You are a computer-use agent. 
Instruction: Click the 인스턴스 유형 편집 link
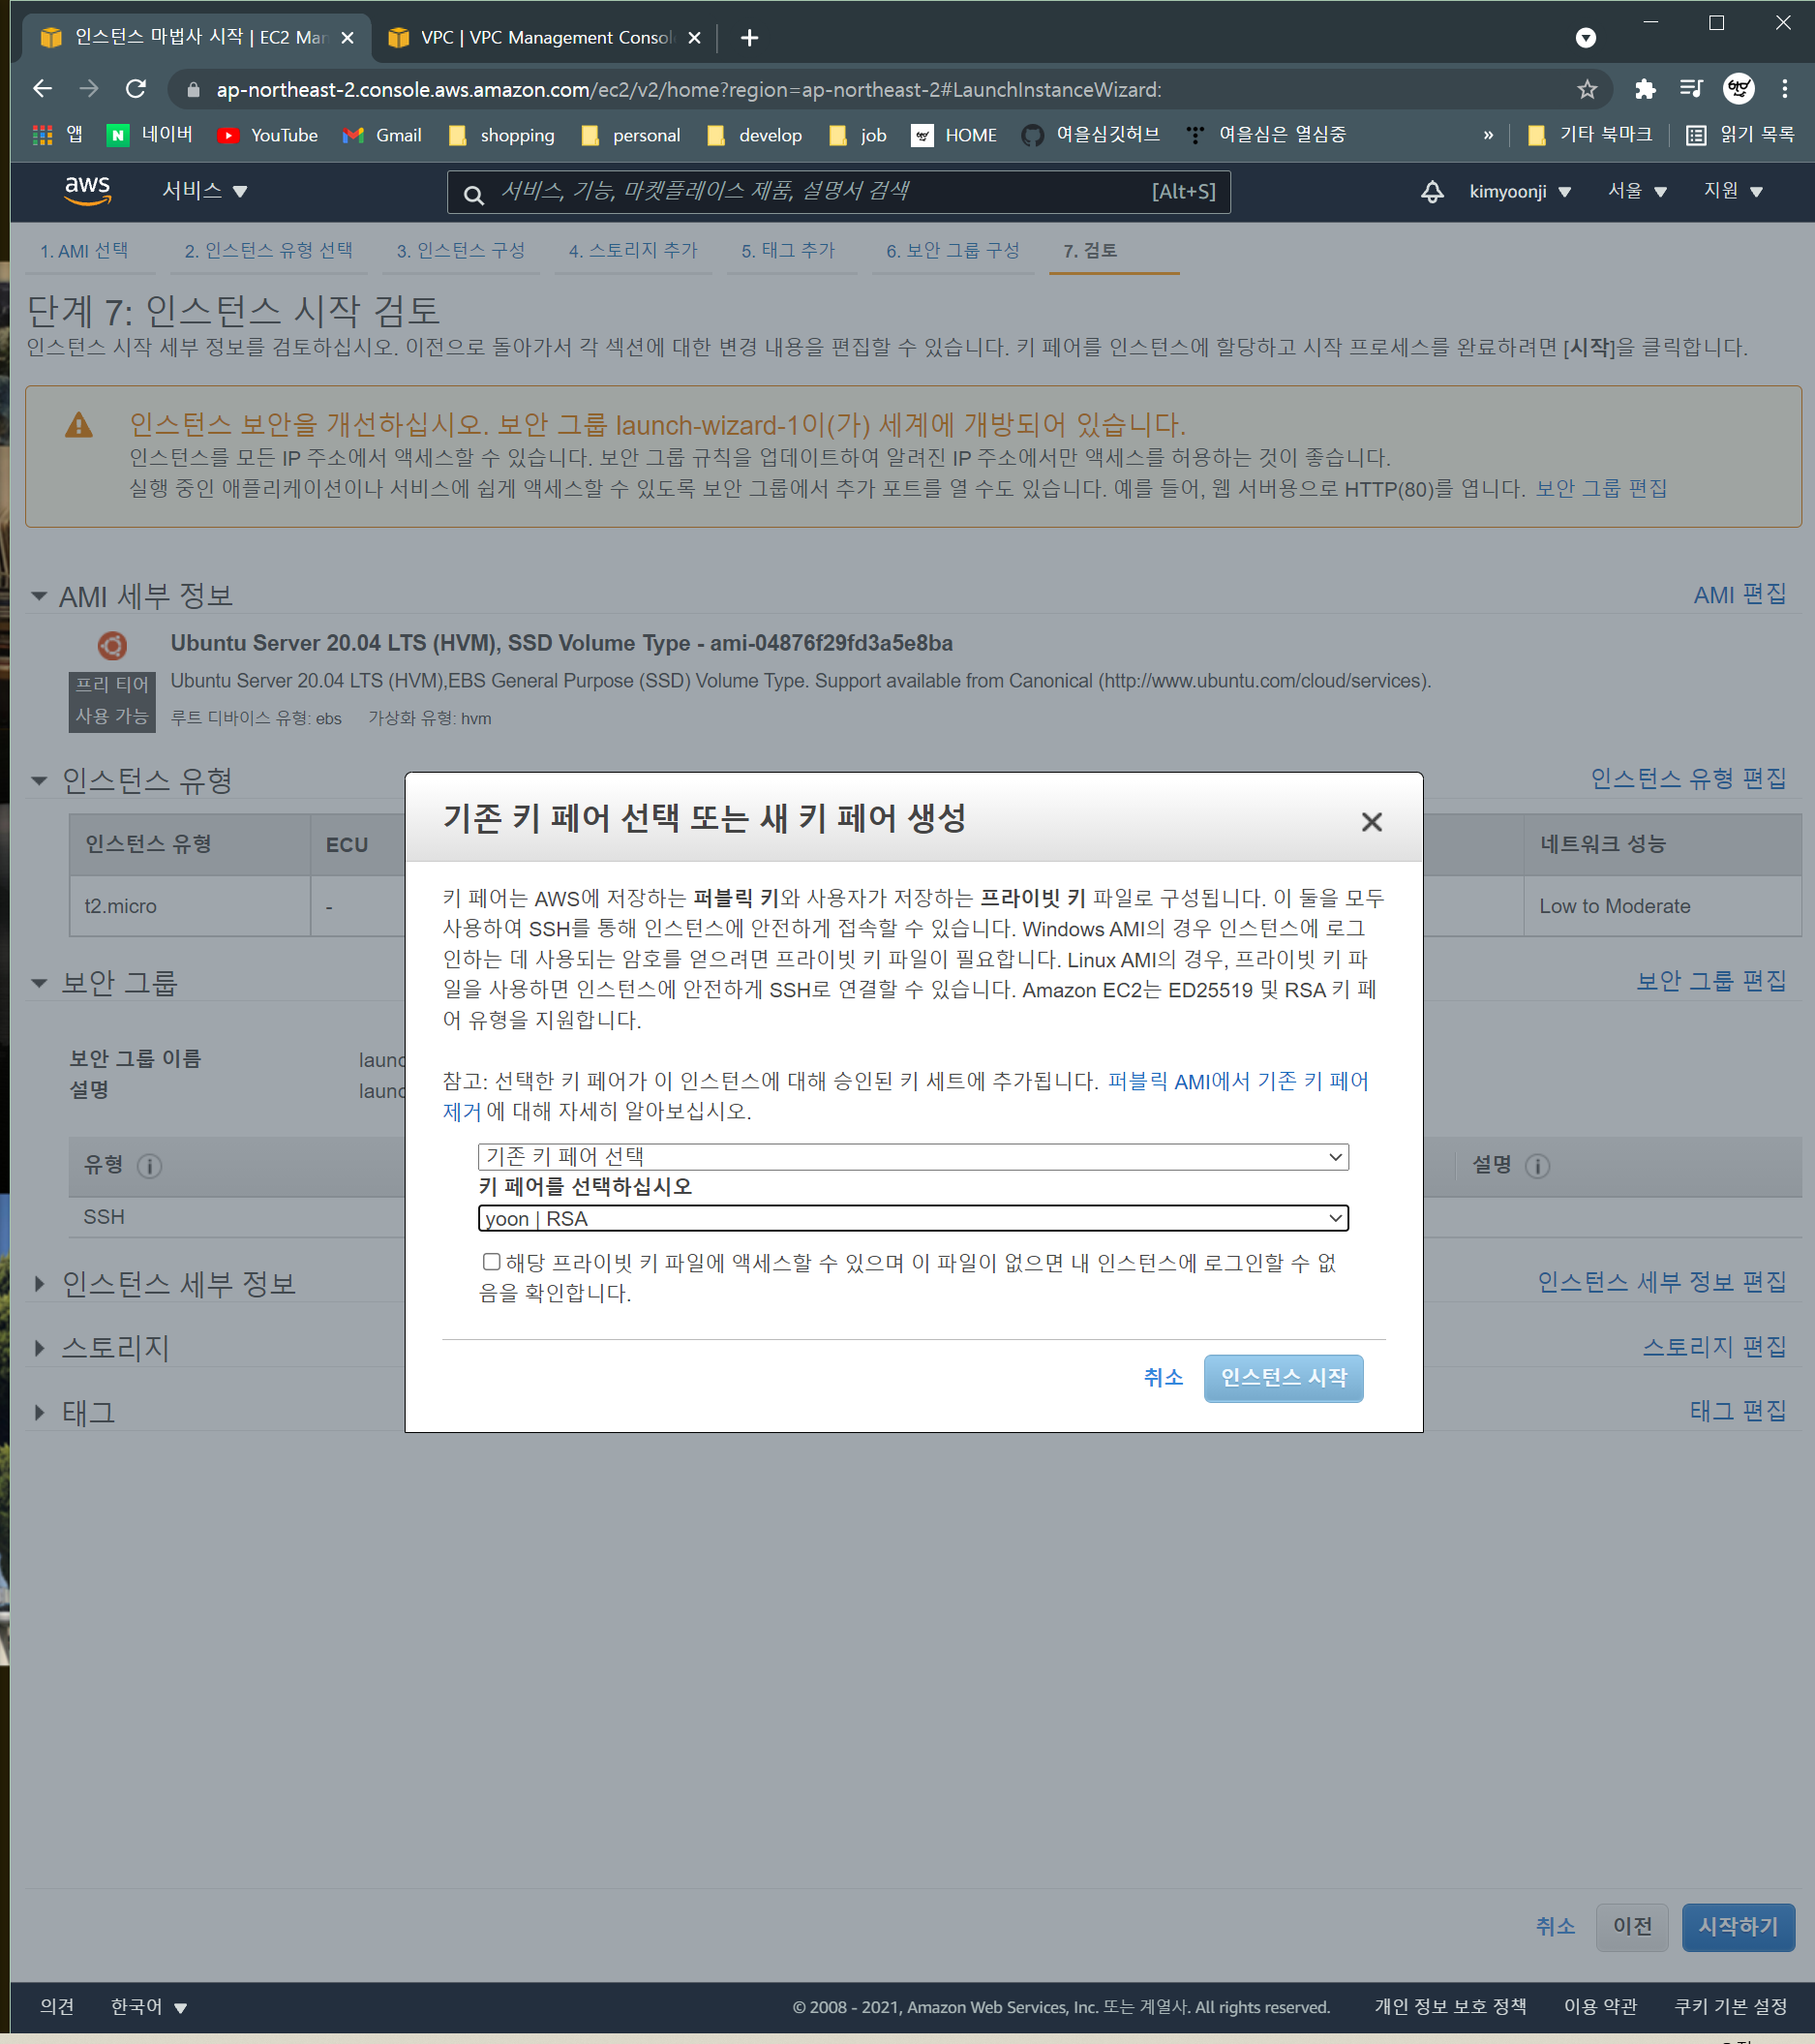[1688, 778]
